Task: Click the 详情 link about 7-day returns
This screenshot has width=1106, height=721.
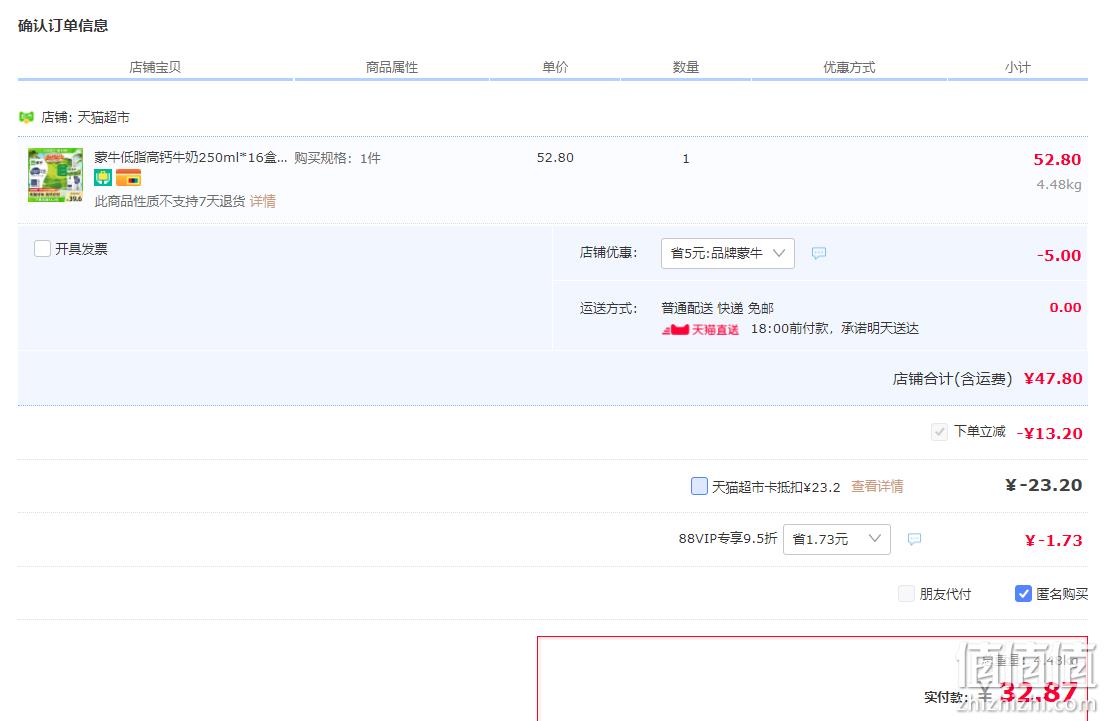Action: 262,201
